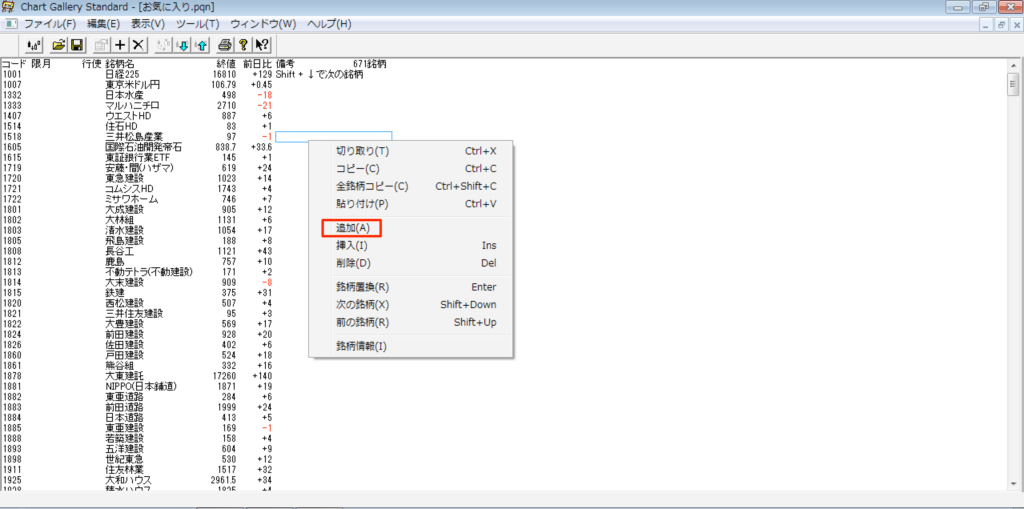
Task: Click the printer toolbar icon
Action: 225,45
